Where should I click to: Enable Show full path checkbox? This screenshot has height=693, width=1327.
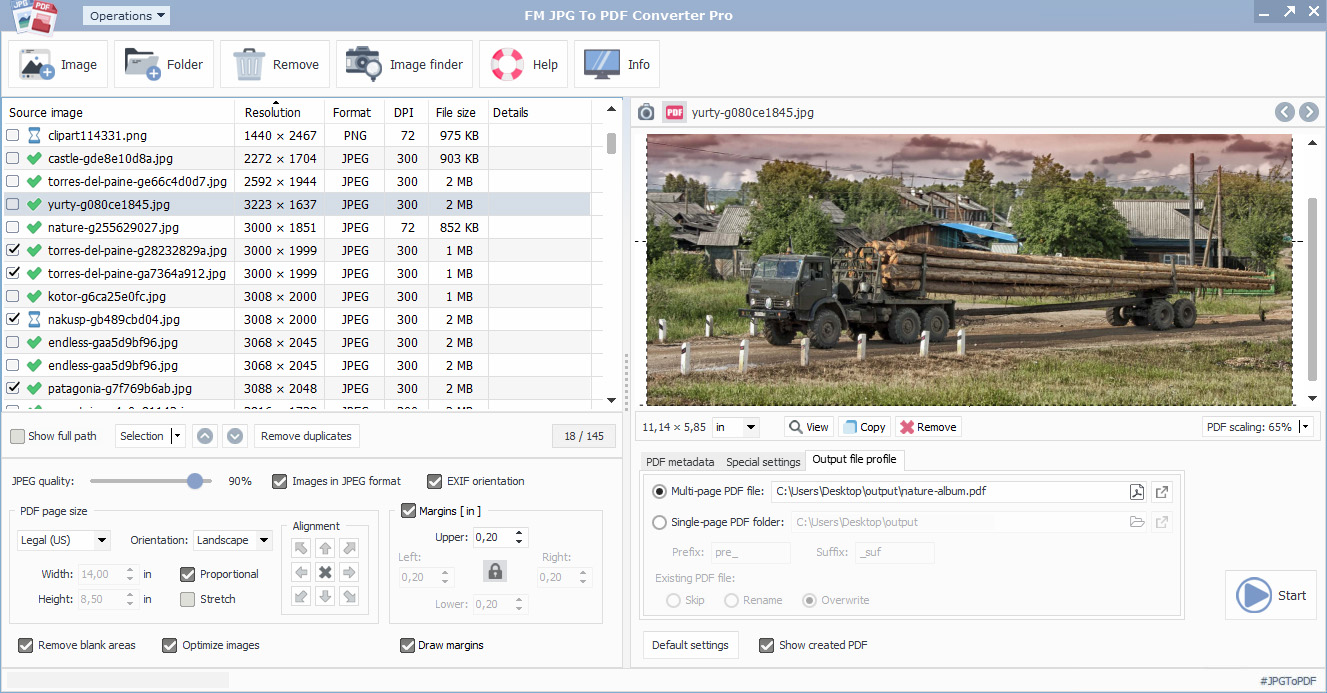pyautogui.click(x=17, y=436)
